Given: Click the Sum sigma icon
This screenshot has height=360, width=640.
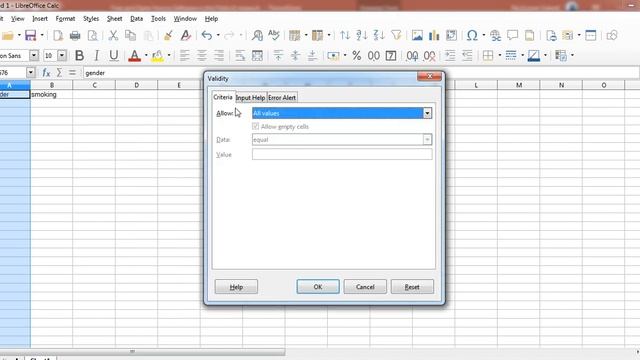Looking at the screenshot, I should [x=60, y=73].
